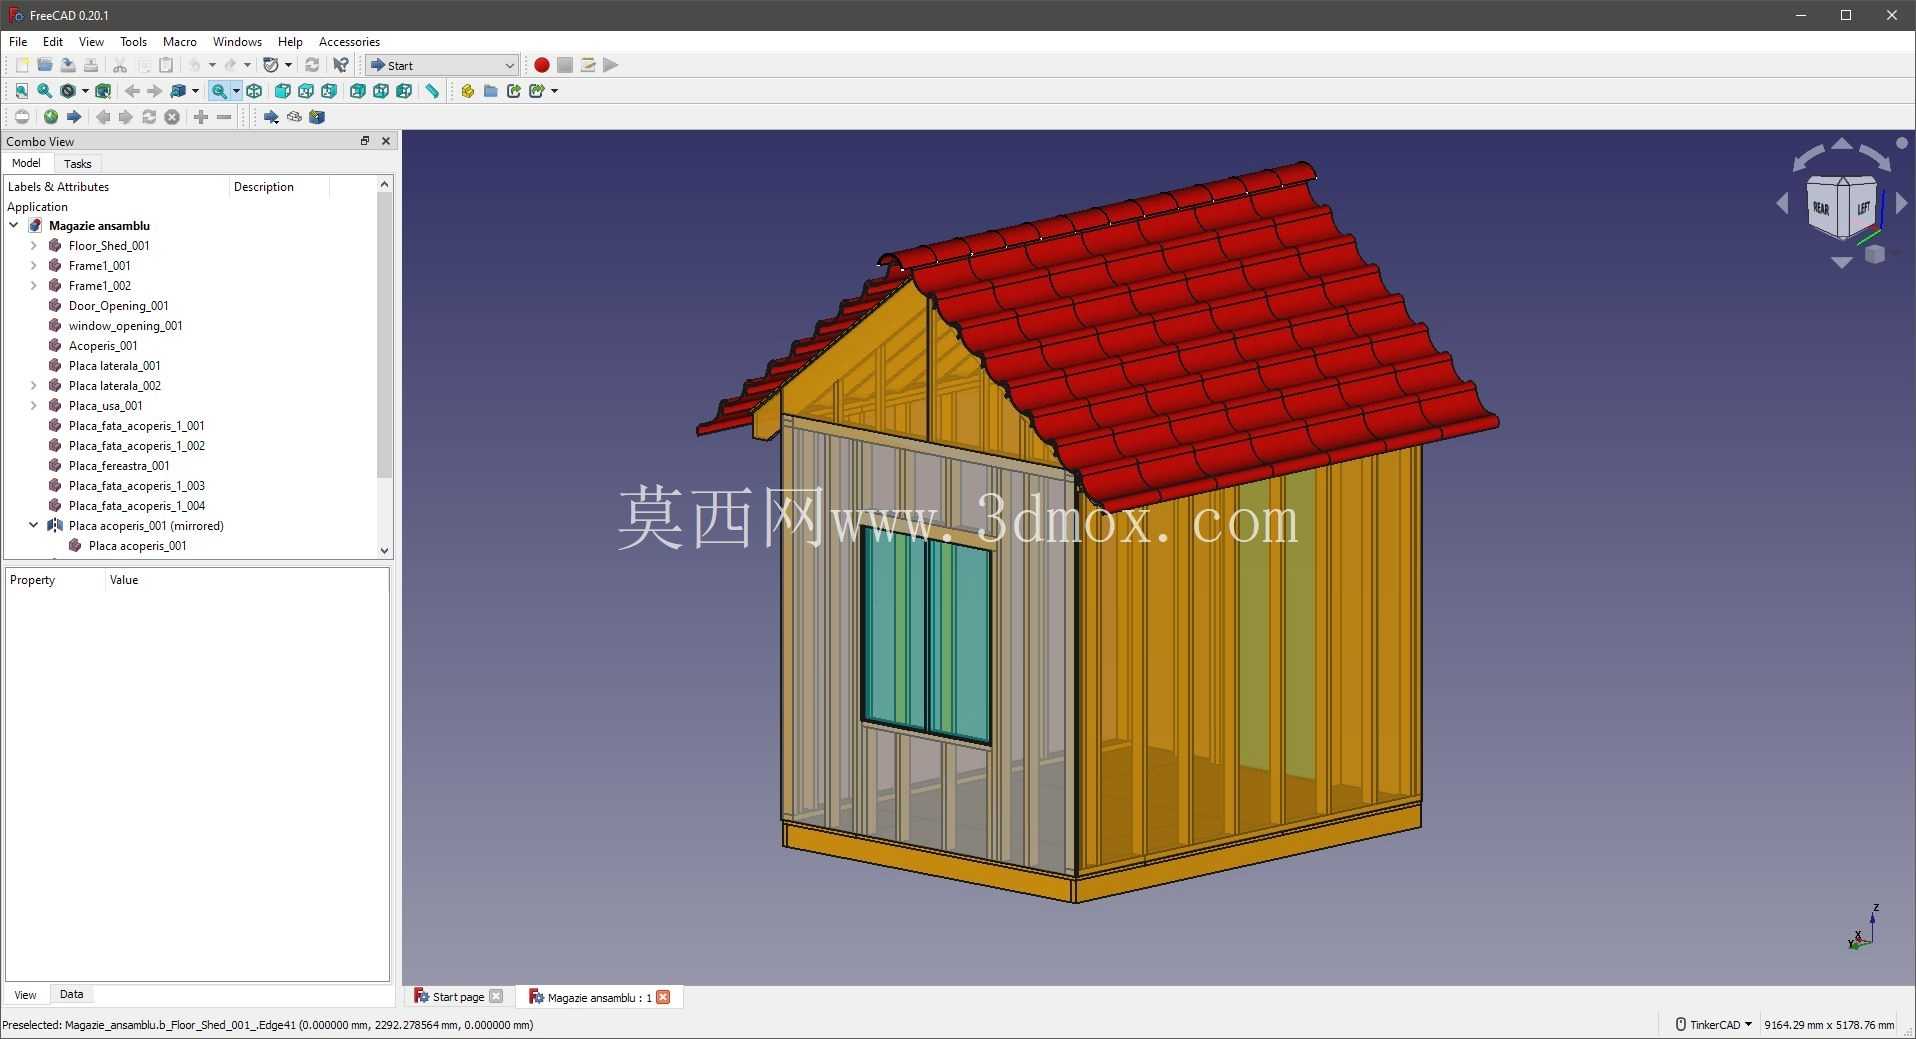This screenshot has height=1039, width=1916.
Task: Set top view cube icon
Action: coord(306,91)
